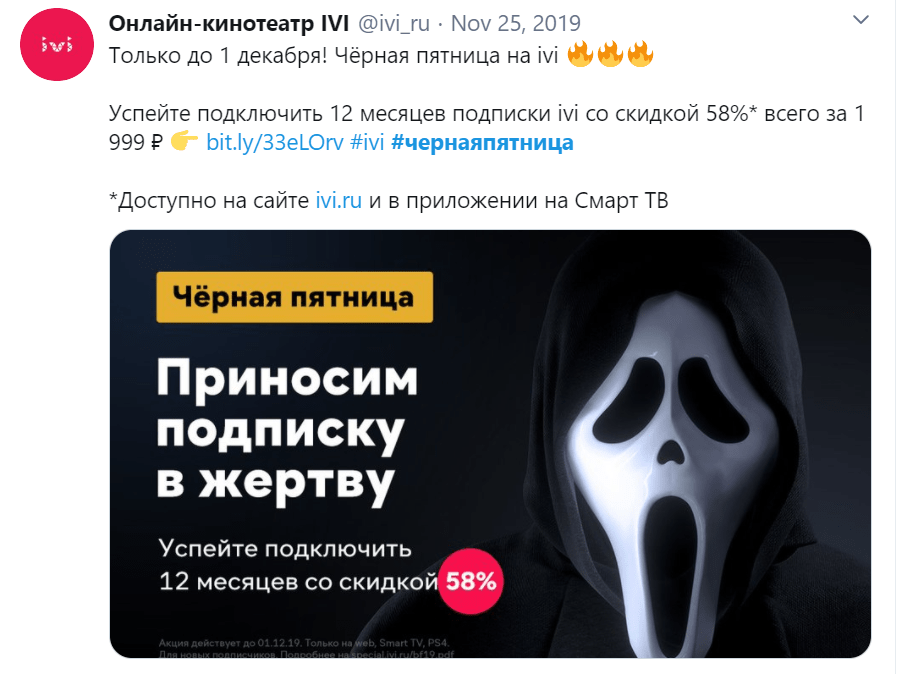Visit the ivi.ru site link
The width and height of the screenshot is (897, 674).
(339, 200)
